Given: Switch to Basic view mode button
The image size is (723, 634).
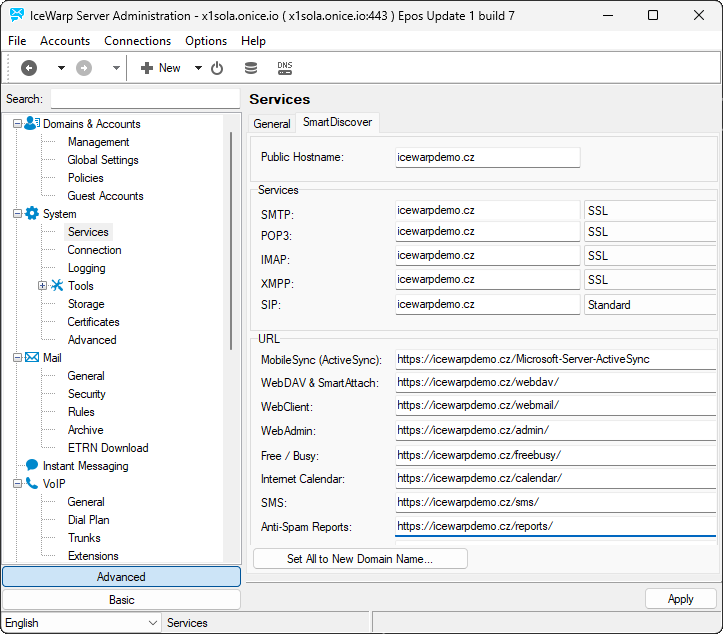Looking at the screenshot, I should (121, 600).
